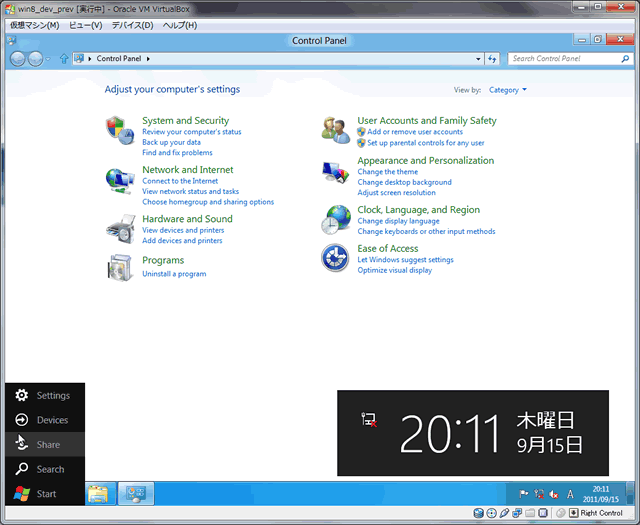This screenshot has height=525, width=640.
Task: Open the Clock, Language, and Region globe icon
Action: click(x=336, y=220)
